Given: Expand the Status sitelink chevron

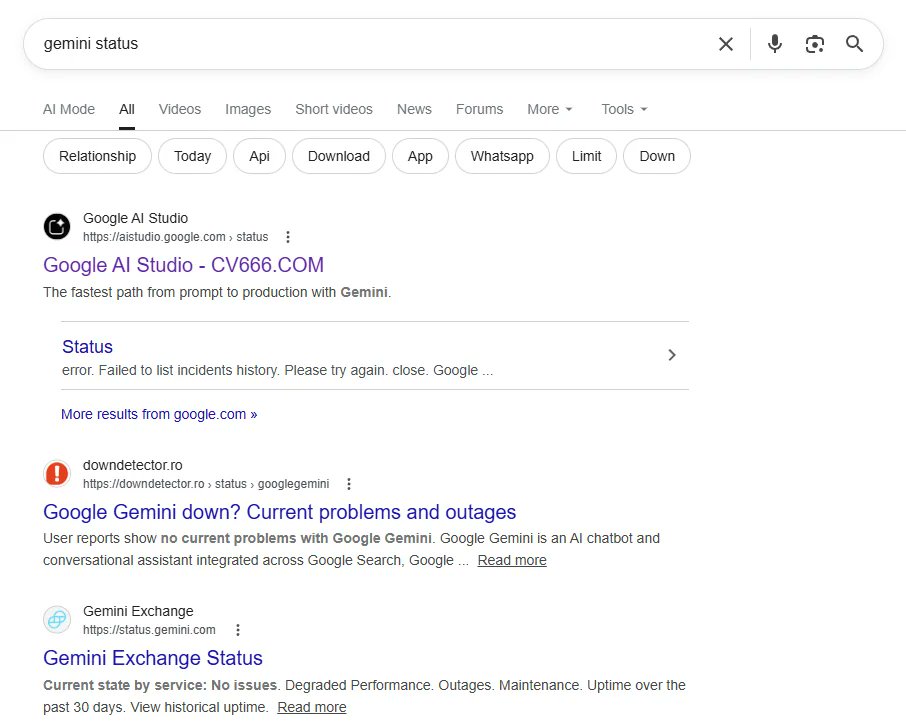Looking at the screenshot, I should (x=671, y=355).
